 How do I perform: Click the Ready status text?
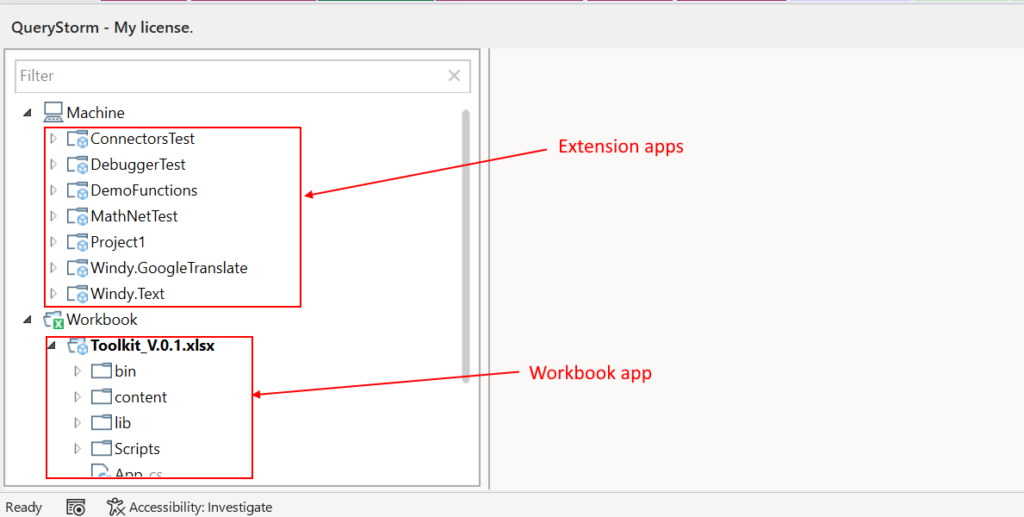click(24, 507)
